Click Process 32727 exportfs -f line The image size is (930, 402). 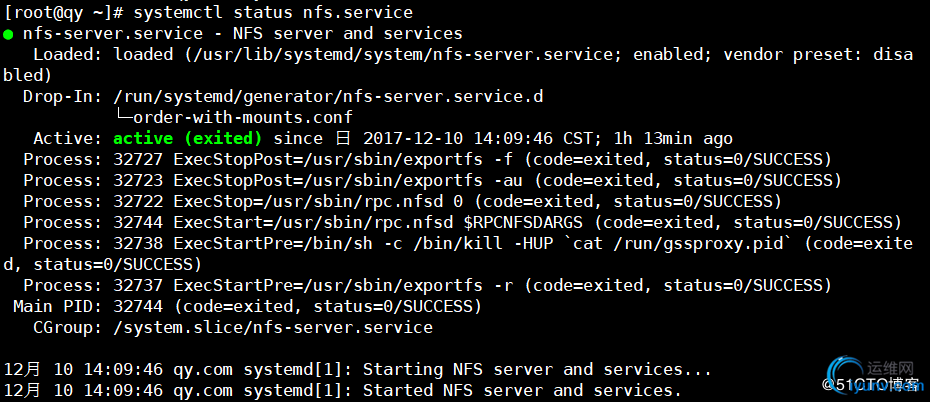(427, 159)
